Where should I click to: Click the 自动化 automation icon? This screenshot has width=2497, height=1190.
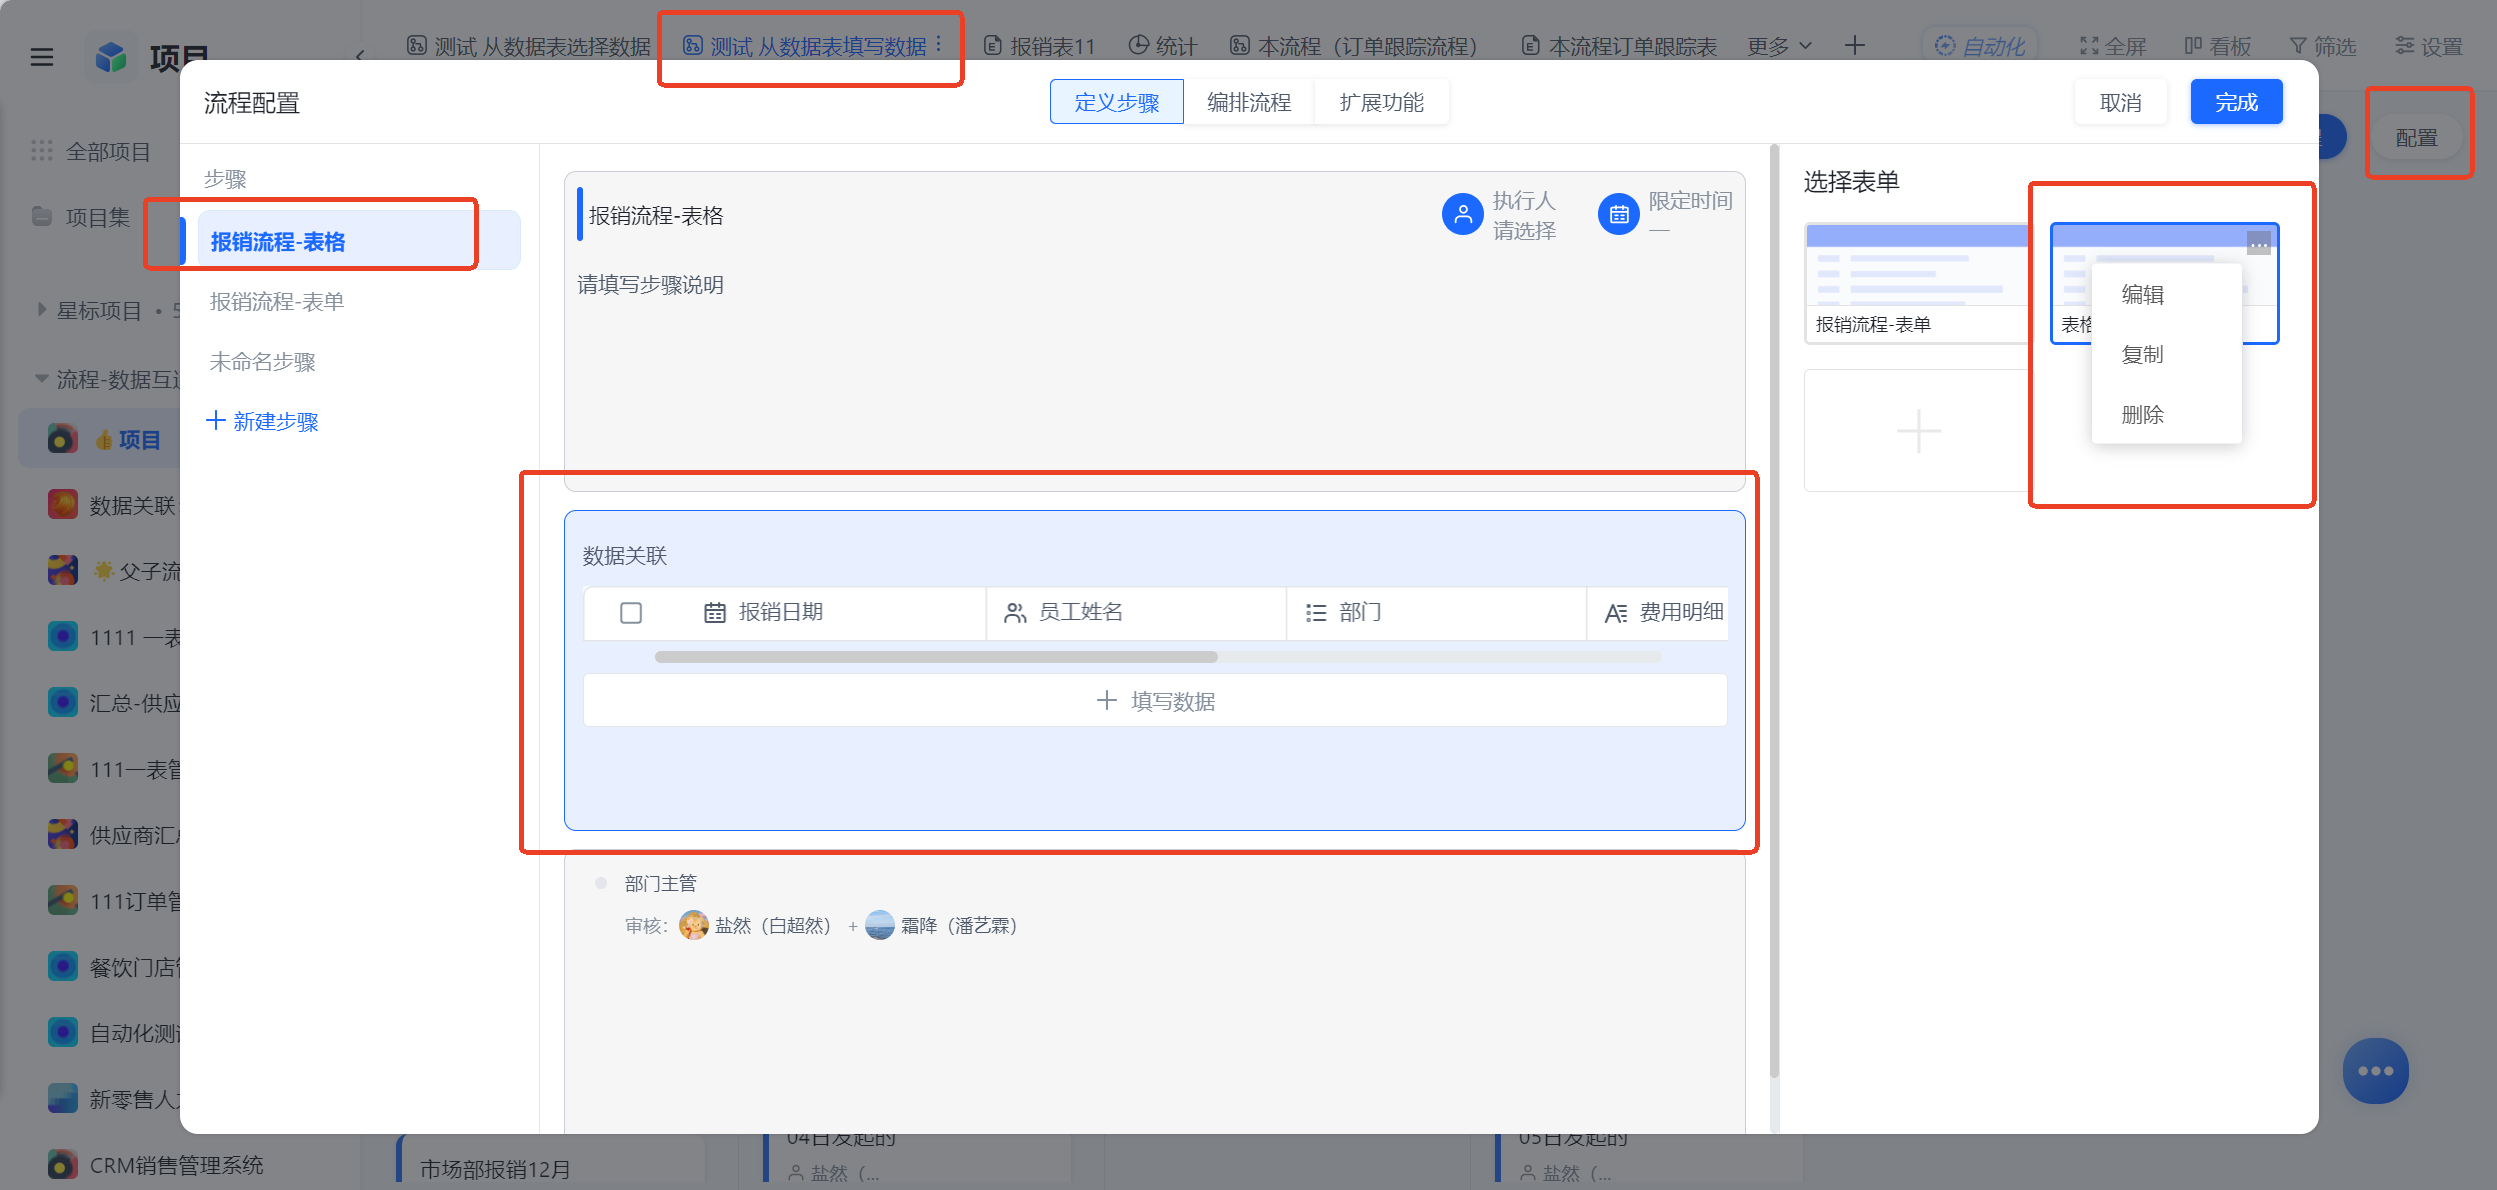(1944, 46)
